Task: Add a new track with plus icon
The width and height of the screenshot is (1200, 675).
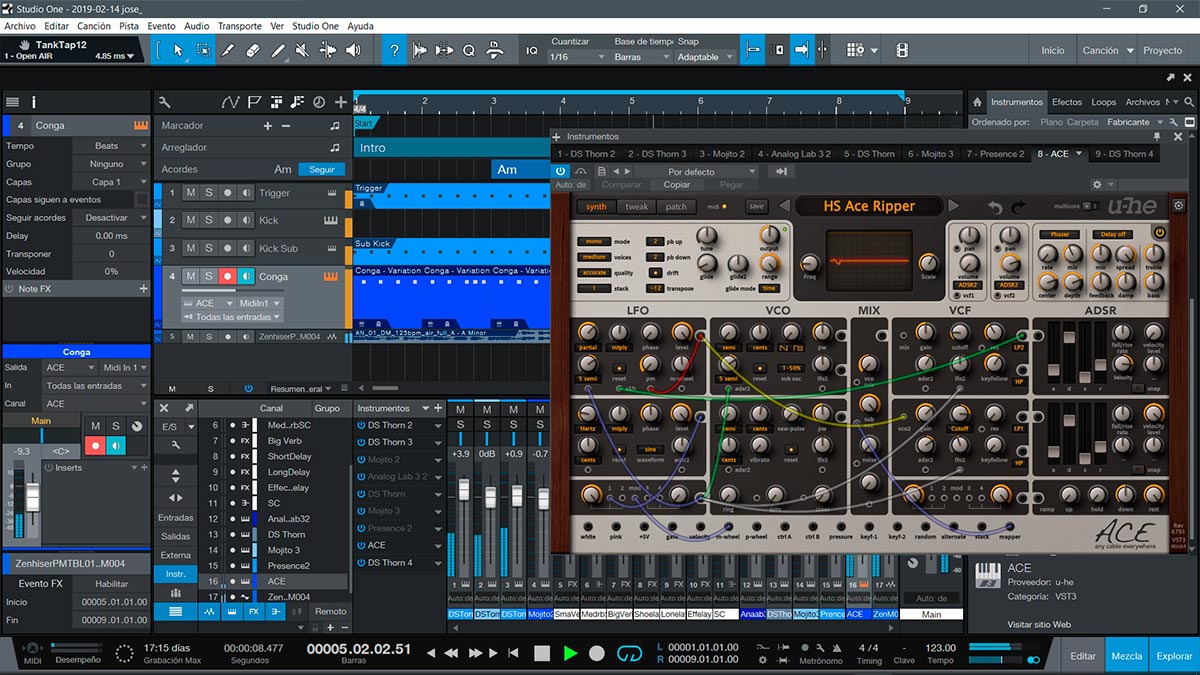Action: (341, 101)
